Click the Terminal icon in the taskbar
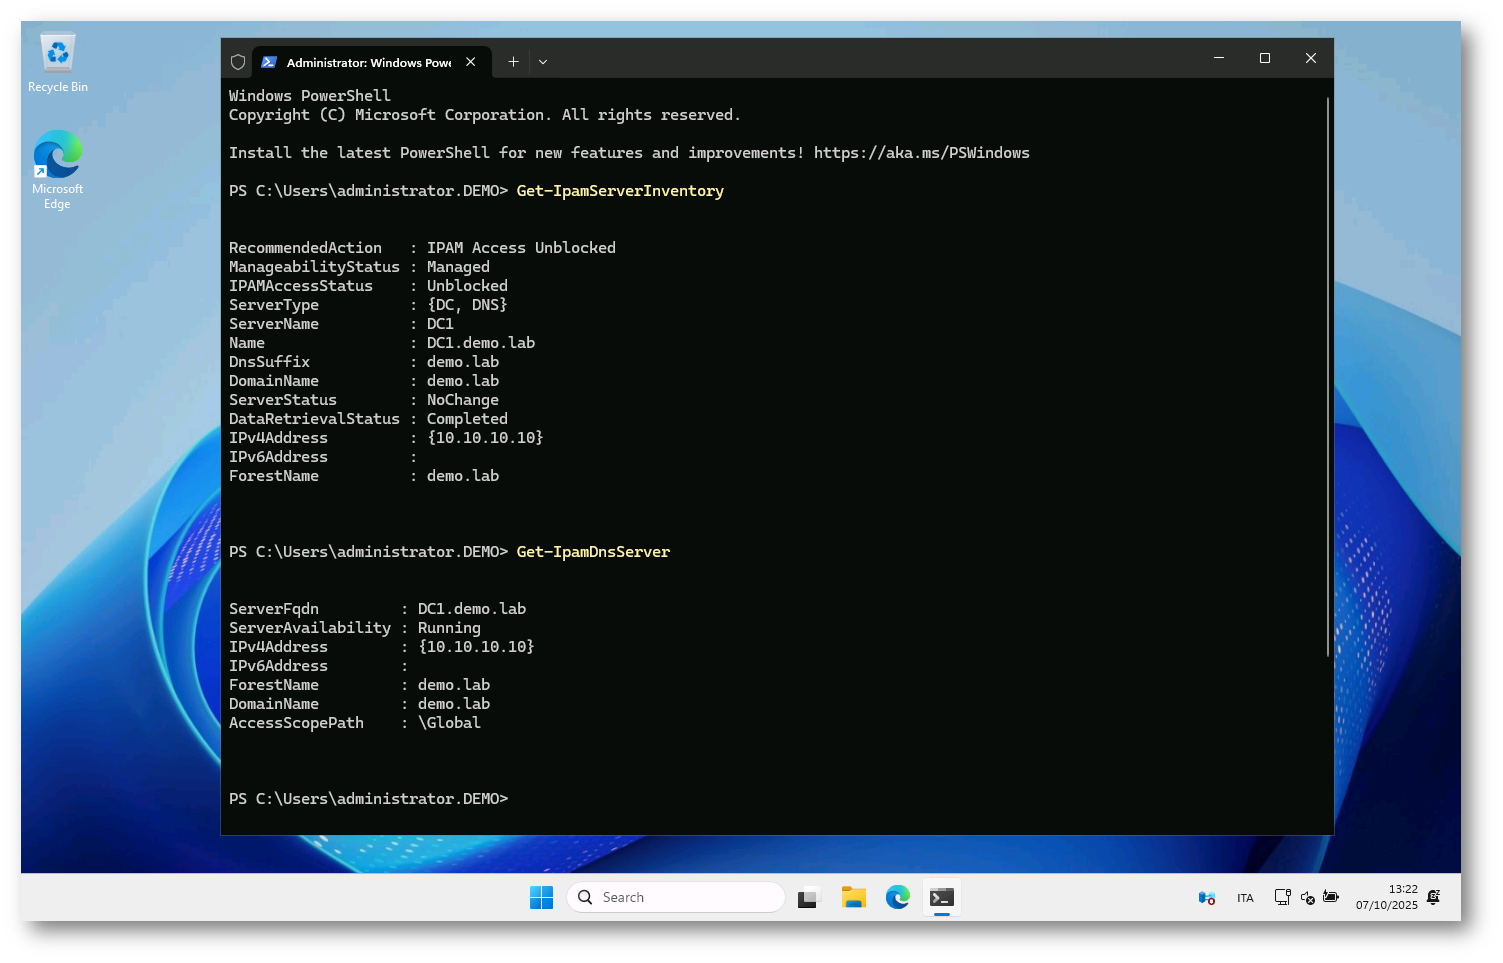 coord(941,898)
